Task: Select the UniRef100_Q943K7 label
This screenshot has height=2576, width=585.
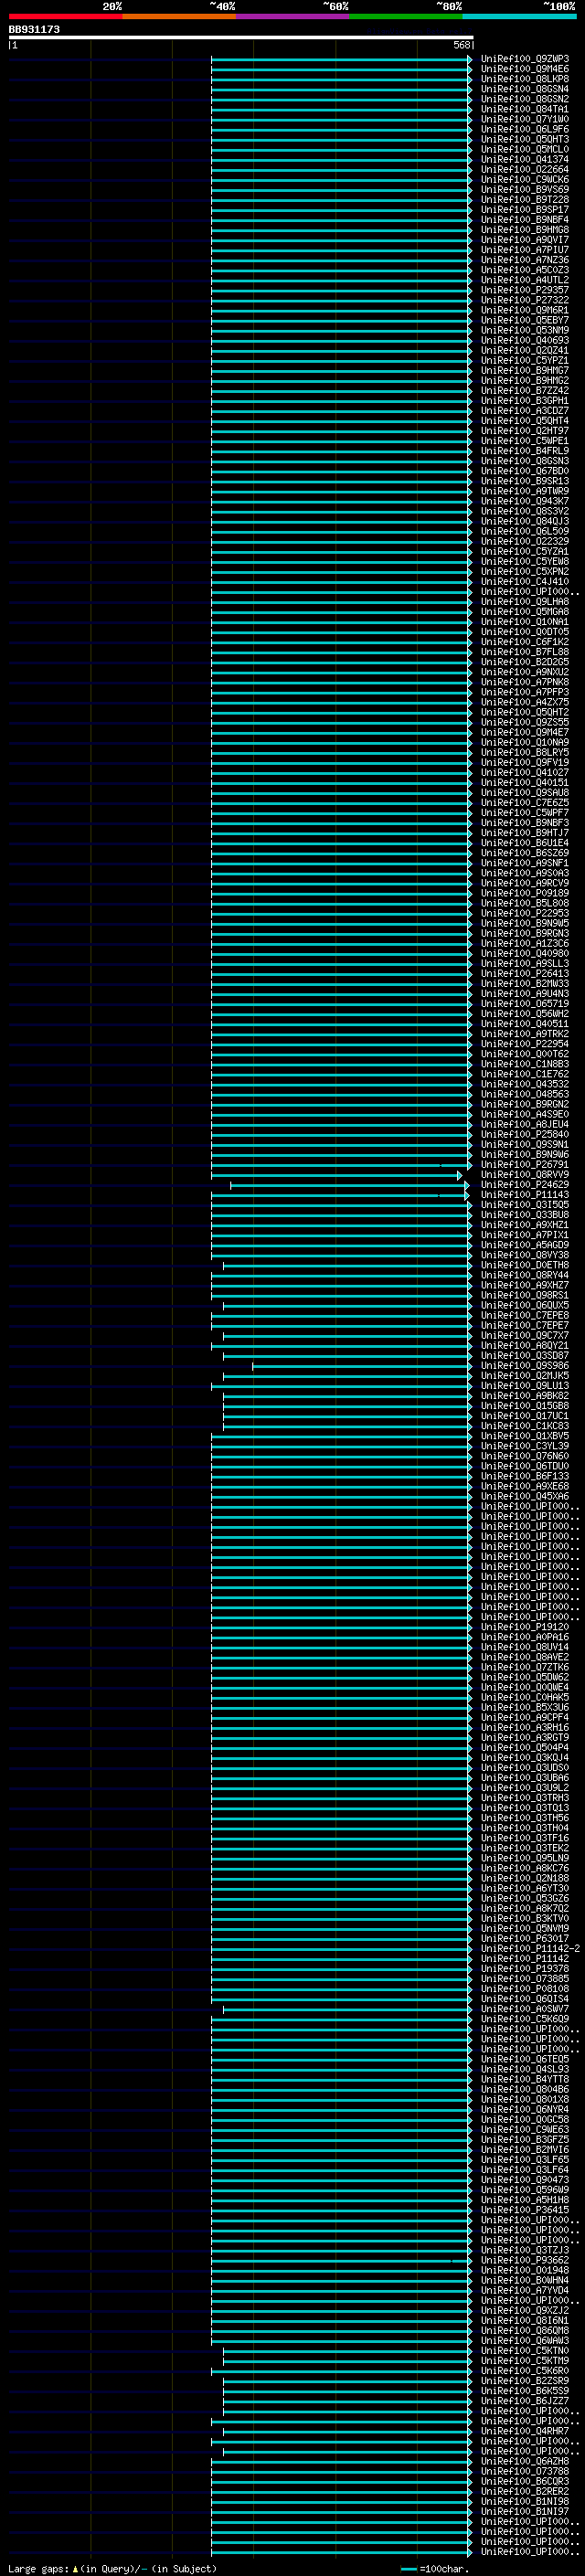Action: point(525,501)
